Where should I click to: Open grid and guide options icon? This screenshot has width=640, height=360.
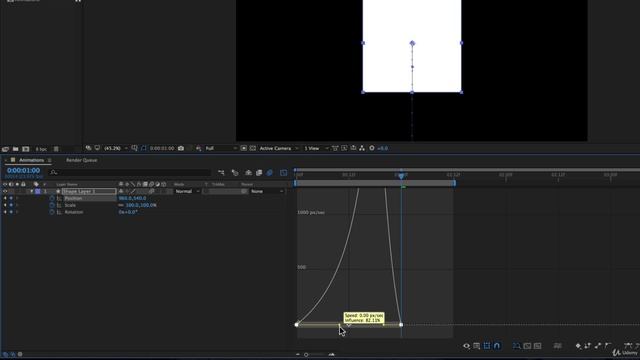coord(134,148)
